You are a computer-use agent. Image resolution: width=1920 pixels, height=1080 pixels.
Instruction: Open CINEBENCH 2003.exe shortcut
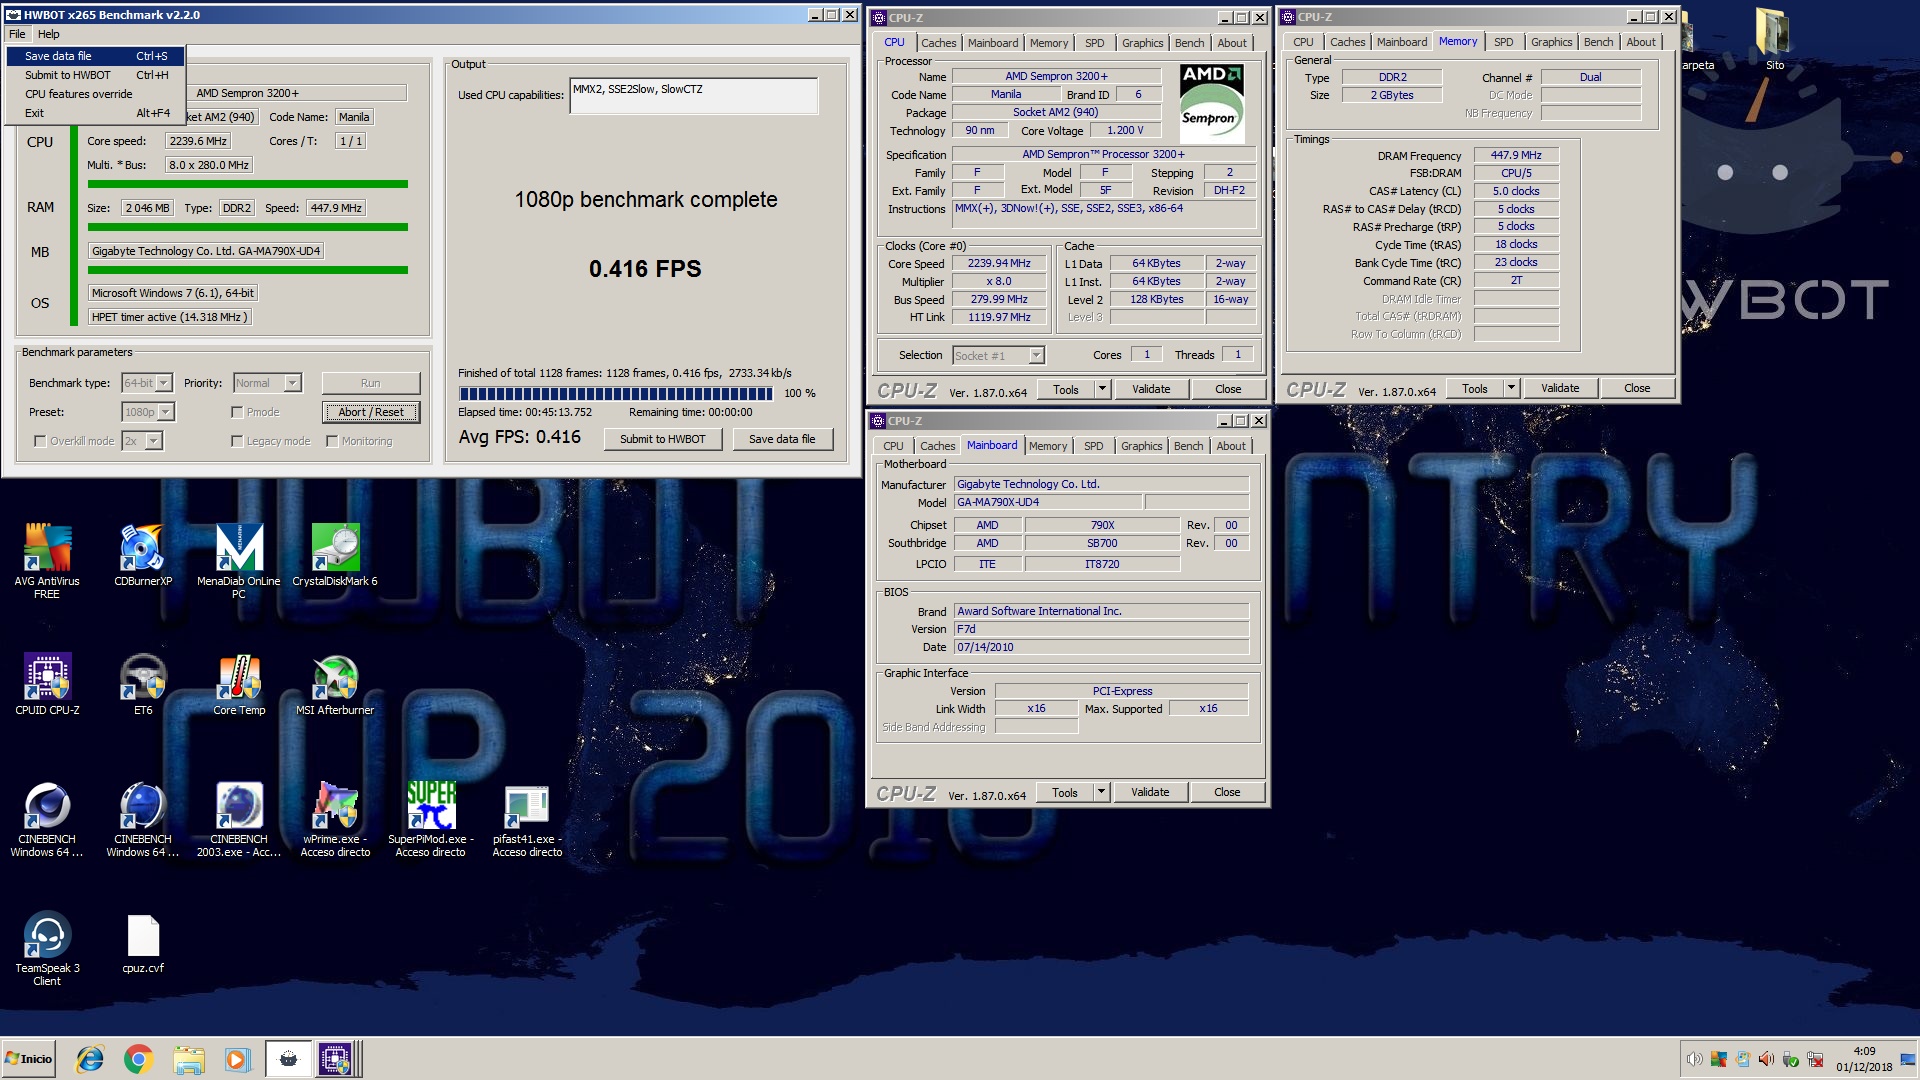(x=239, y=819)
